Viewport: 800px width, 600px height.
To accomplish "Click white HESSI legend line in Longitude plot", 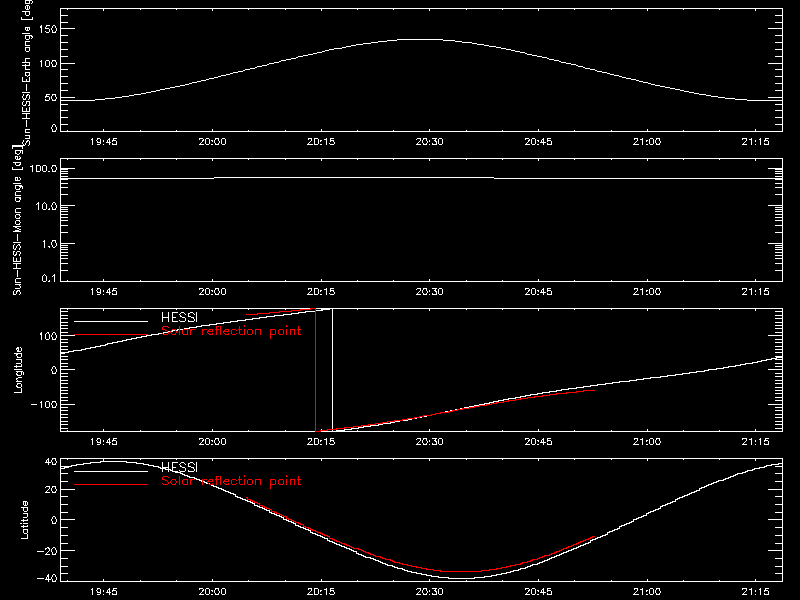I will click(111, 321).
